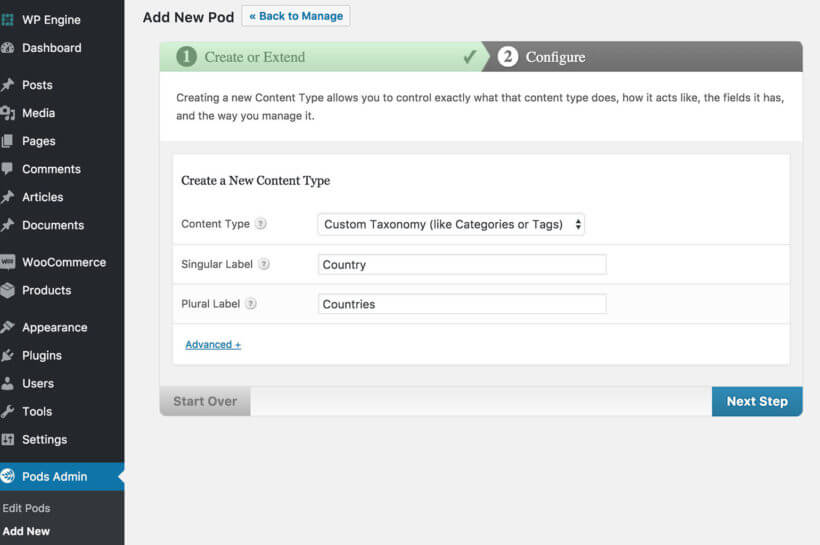Screen dimensions: 820x545
Task: Click the Comments bubble icon
Action: pyautogui.click(x=7, y=169)
